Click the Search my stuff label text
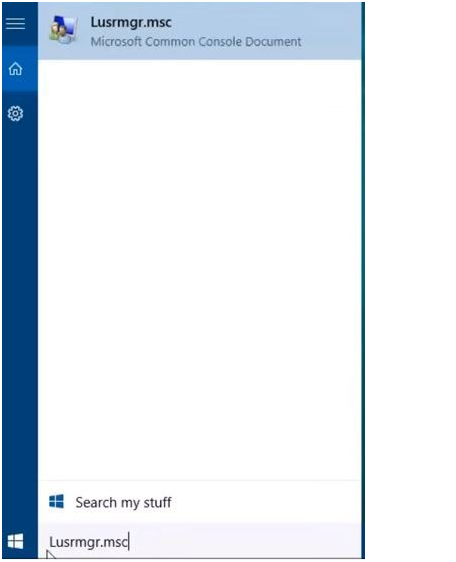Image resolution: width=456 pixels, height=562 pixels. 123,503
